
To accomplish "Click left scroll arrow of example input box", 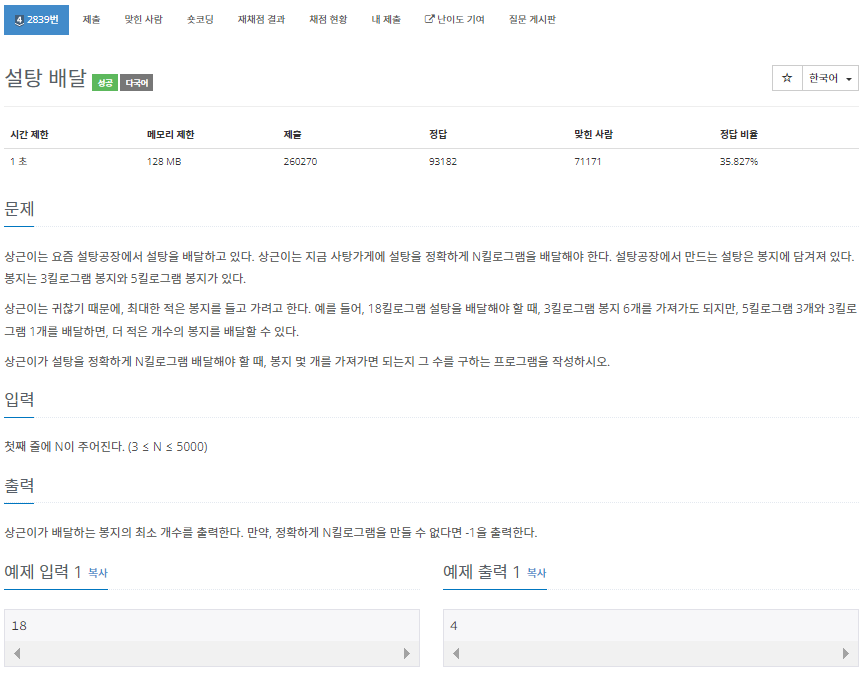I will [x=17, y=654].
